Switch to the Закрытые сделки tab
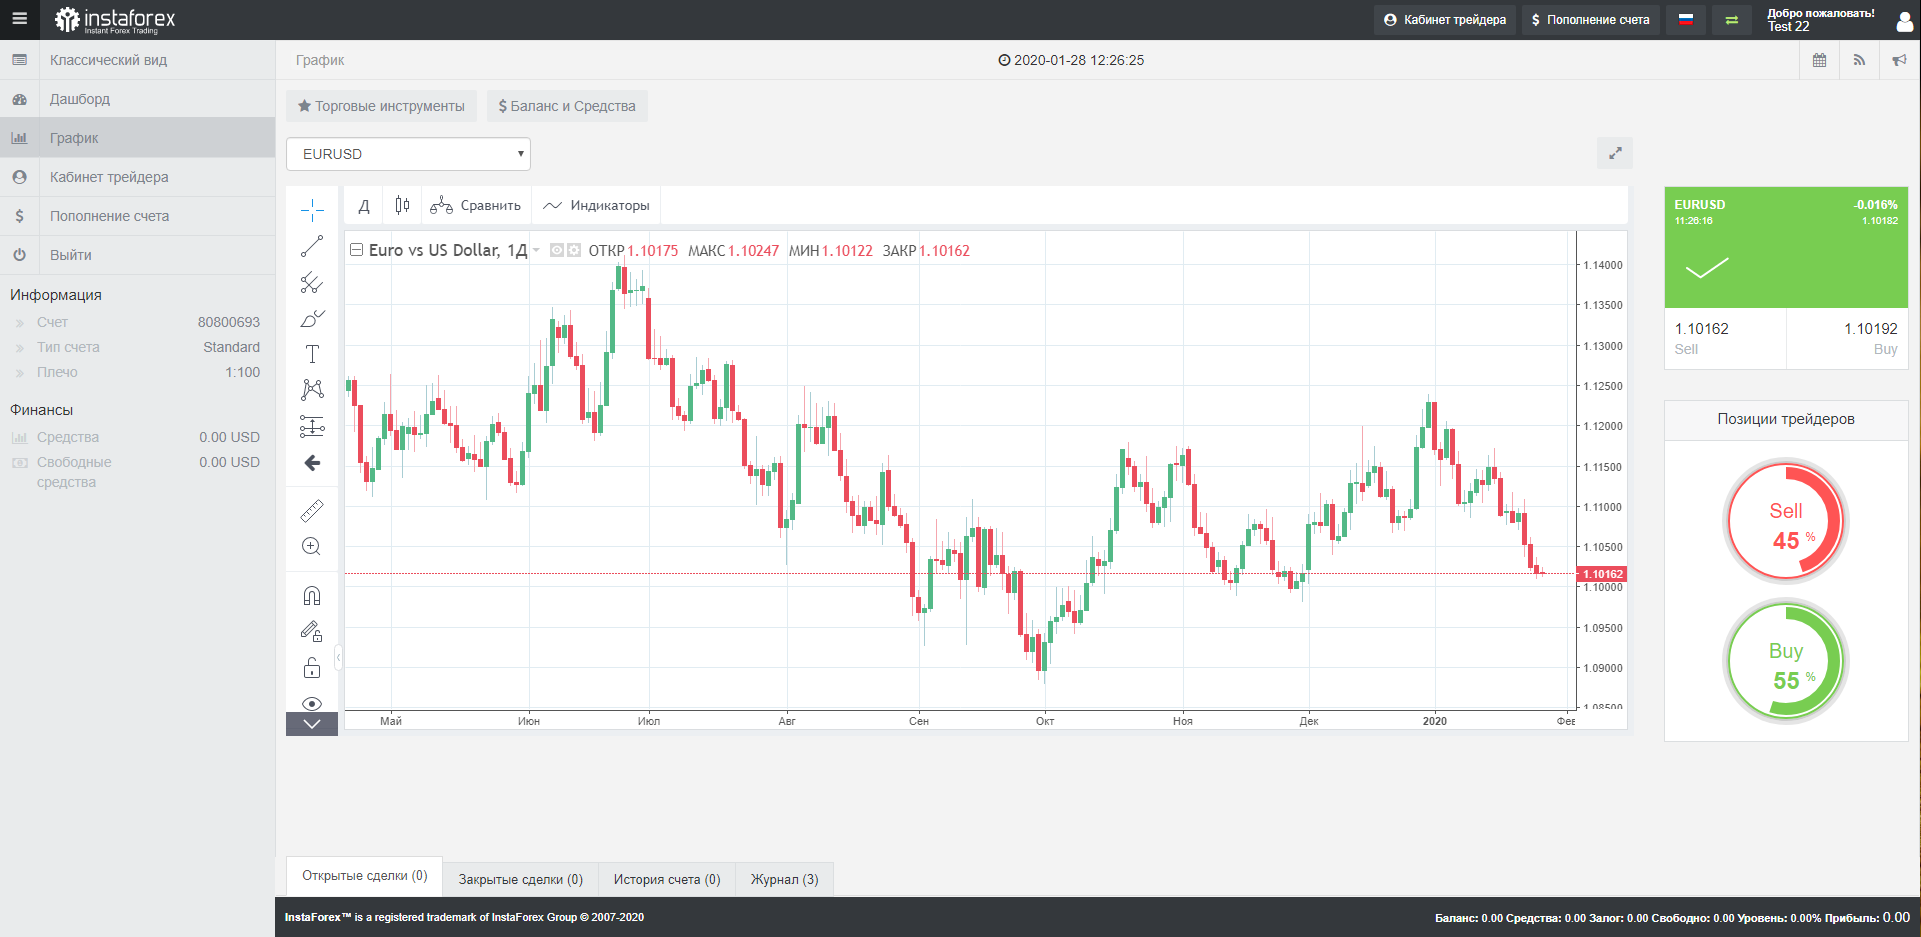Image resolution: width=1921 pixels, height=937 pixels. (520, 879)
